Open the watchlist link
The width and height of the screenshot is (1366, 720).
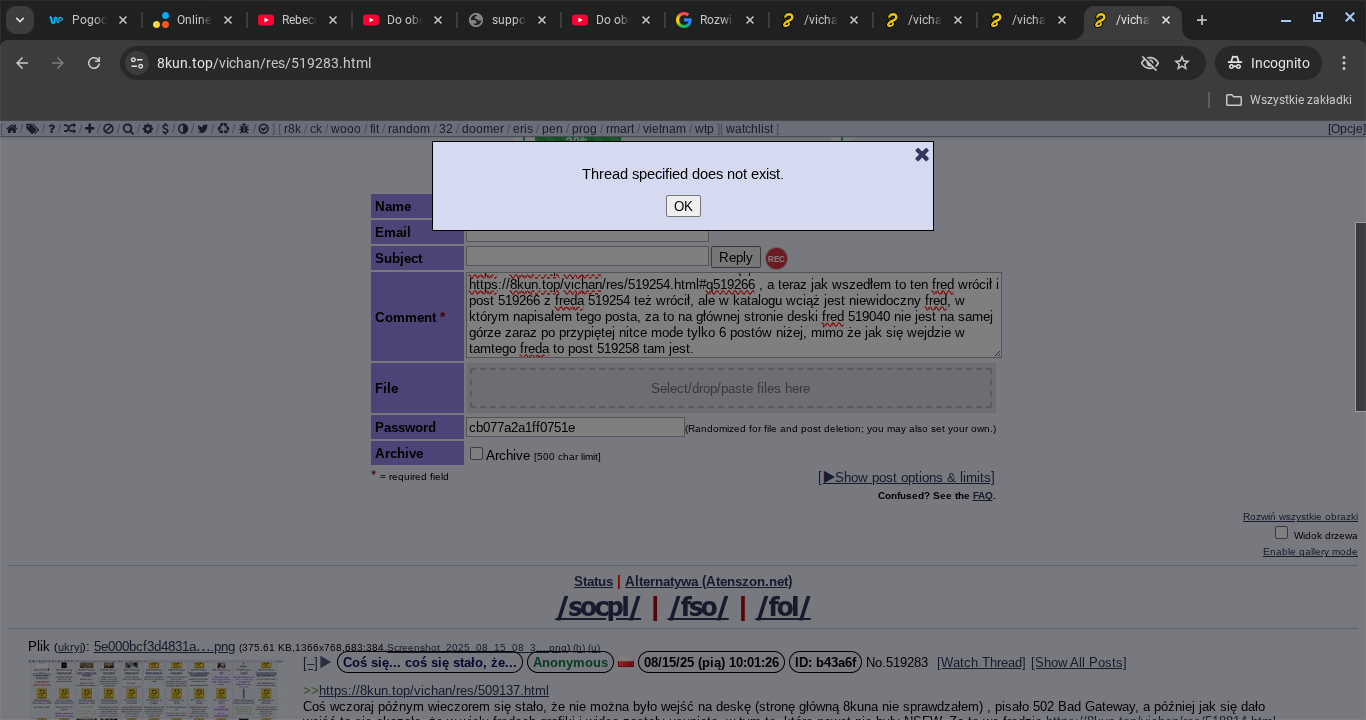[x=749, y=129]
